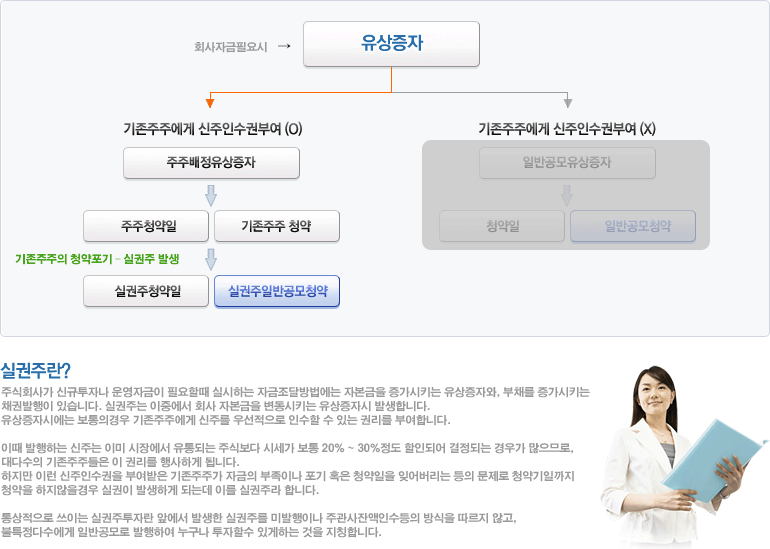
Task: Click the down arrow beside the green 실권주 발생 text
Action: coord(211,259)
